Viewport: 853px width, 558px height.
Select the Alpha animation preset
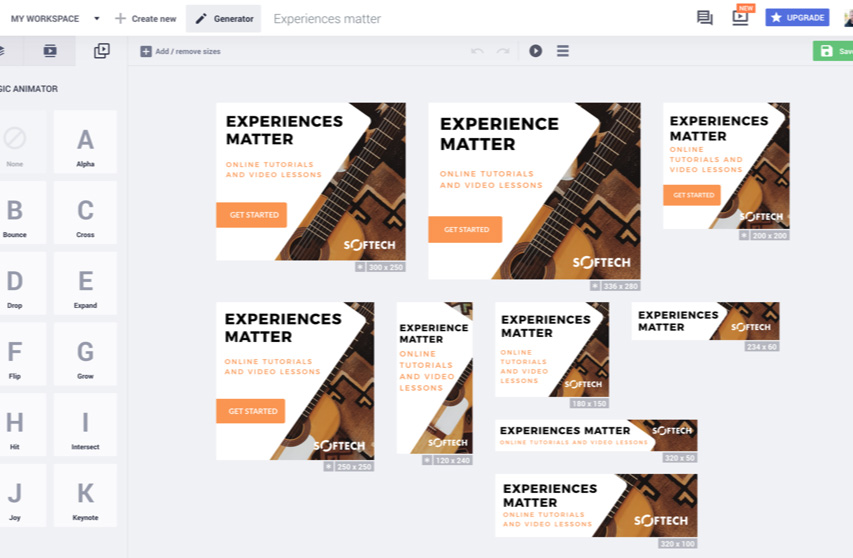85,142
